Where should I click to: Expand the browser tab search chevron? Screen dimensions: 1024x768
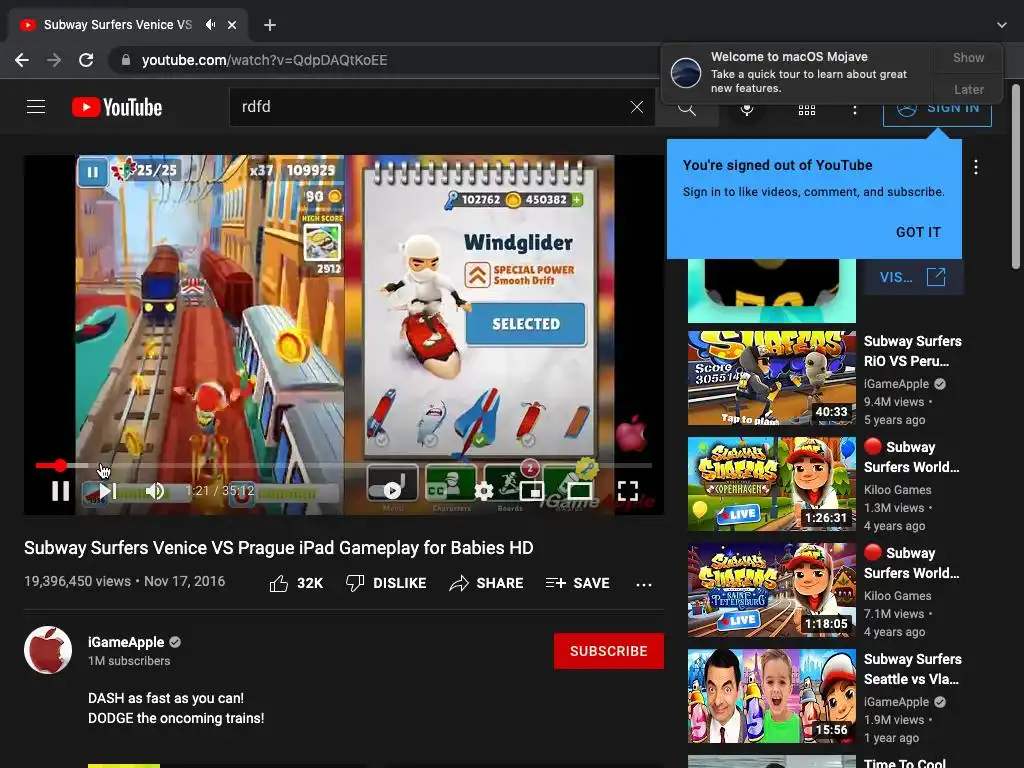coord(1002,25)
